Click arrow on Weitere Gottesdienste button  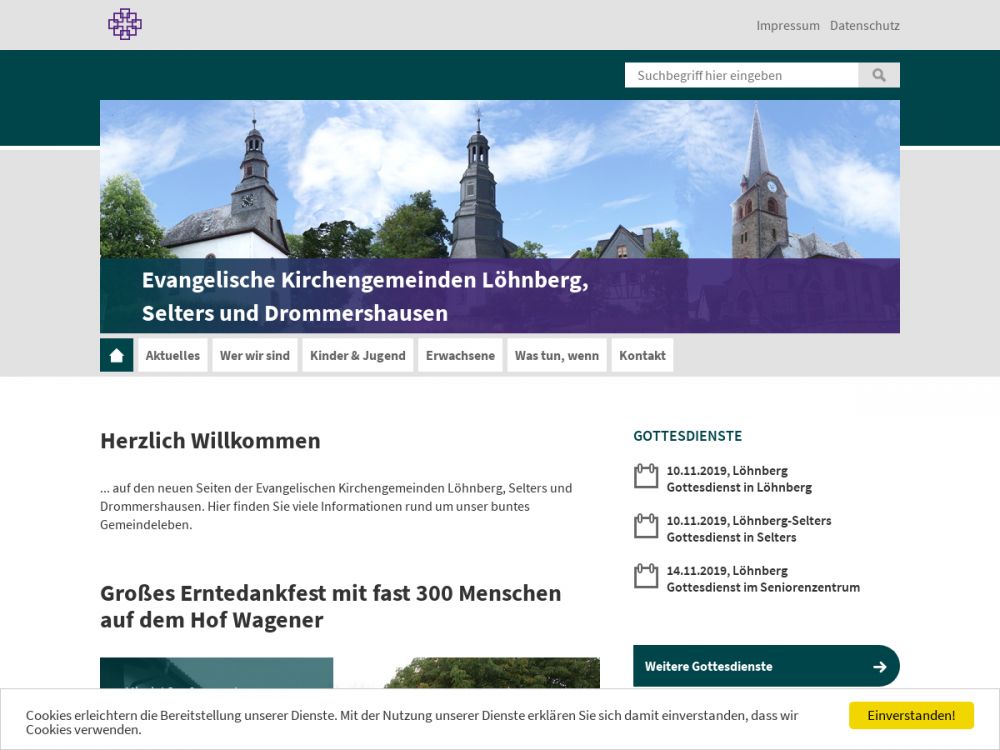click(879, 667)
